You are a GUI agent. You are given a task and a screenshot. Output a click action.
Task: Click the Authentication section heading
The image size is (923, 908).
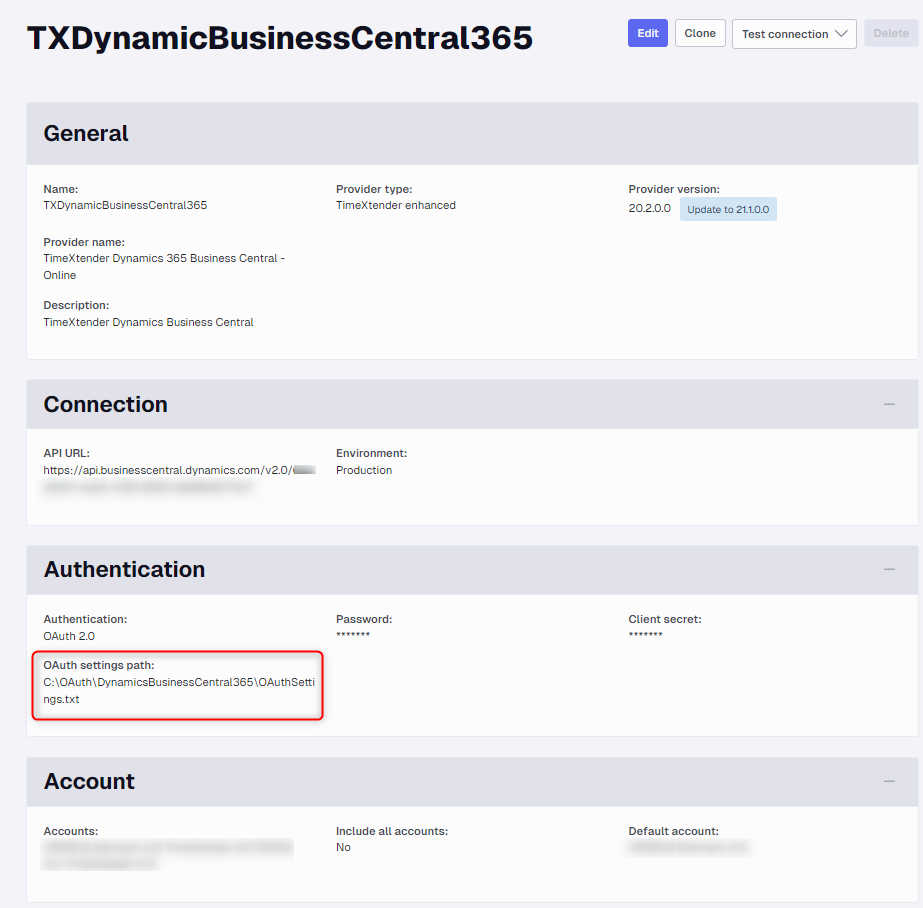124,569
